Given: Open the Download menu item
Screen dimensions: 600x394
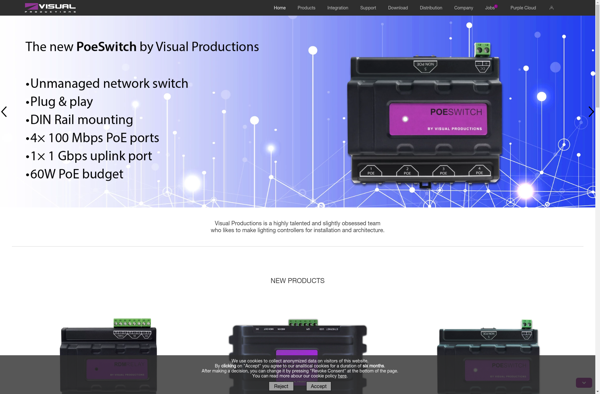Looking at the screenshot, I should click(398, 8).
